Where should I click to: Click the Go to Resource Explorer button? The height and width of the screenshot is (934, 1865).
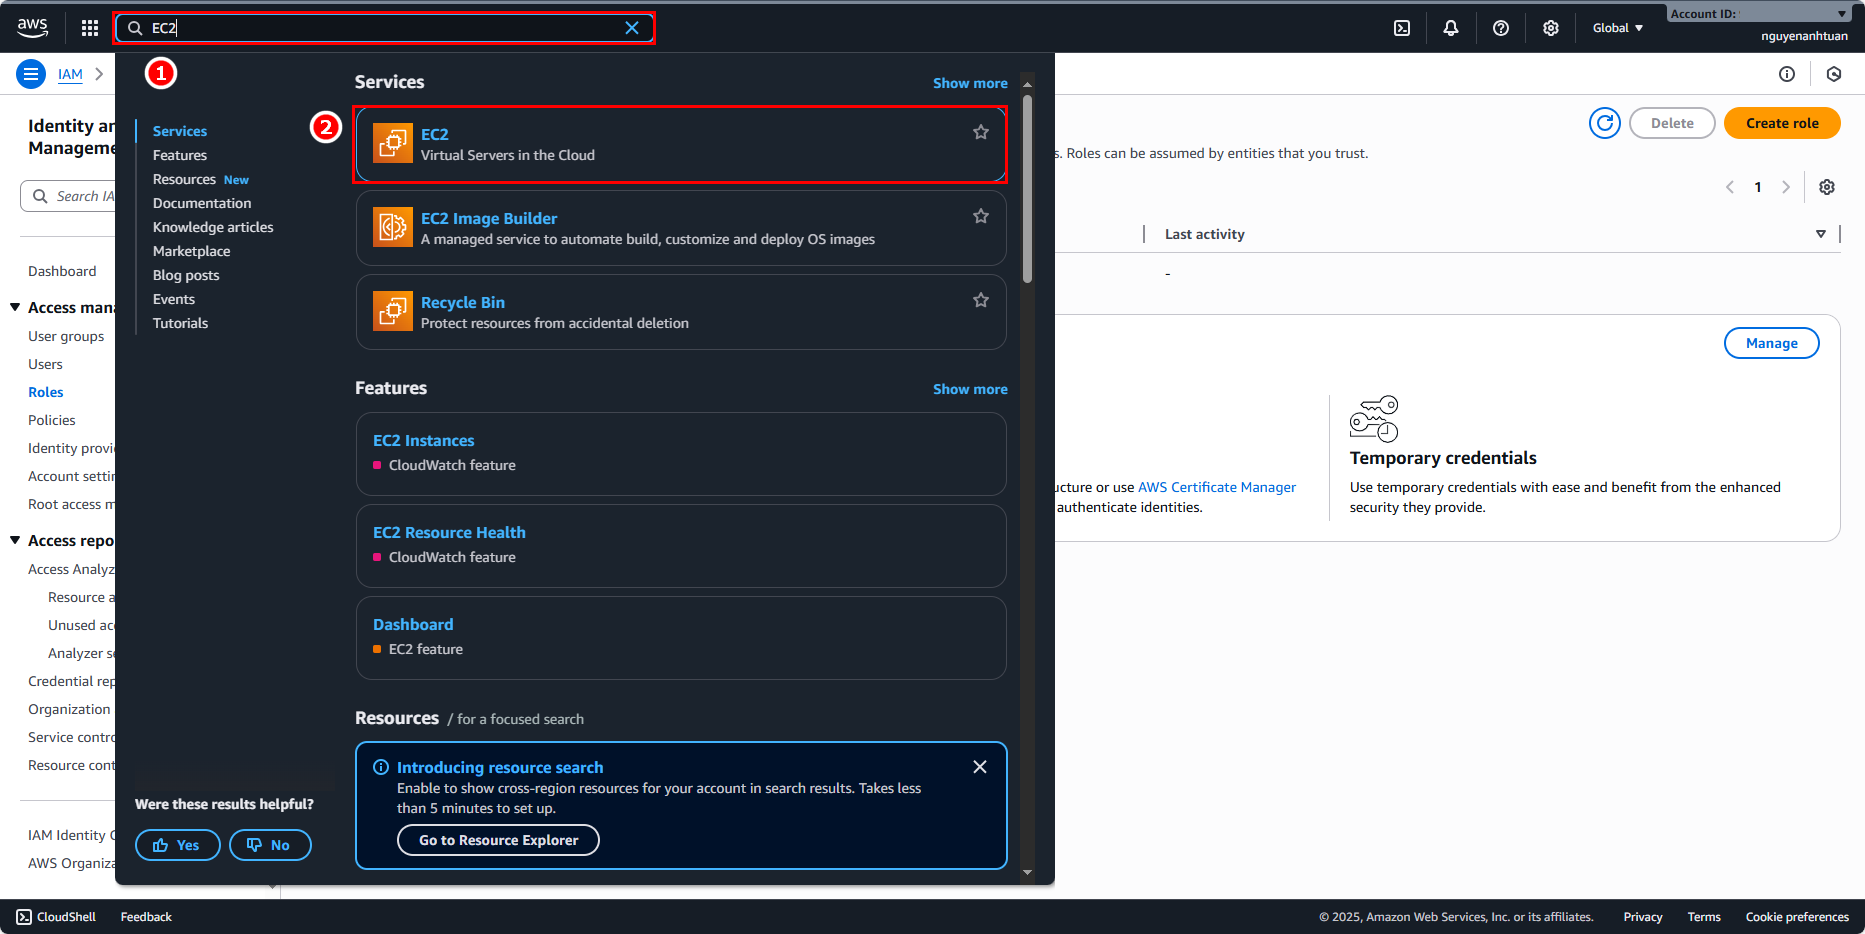498,840
